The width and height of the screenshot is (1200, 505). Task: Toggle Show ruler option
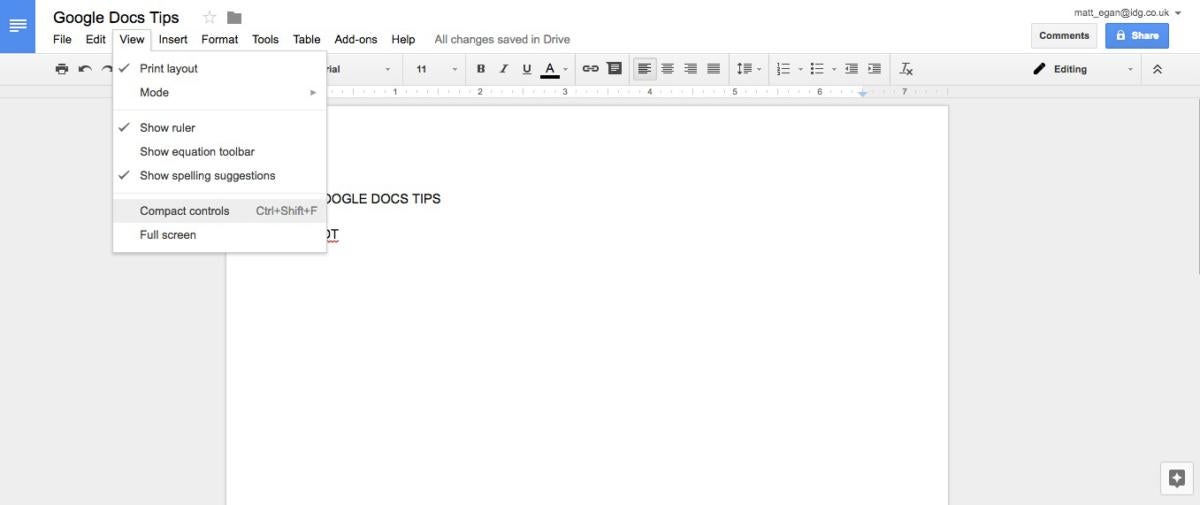coord(219,128)
